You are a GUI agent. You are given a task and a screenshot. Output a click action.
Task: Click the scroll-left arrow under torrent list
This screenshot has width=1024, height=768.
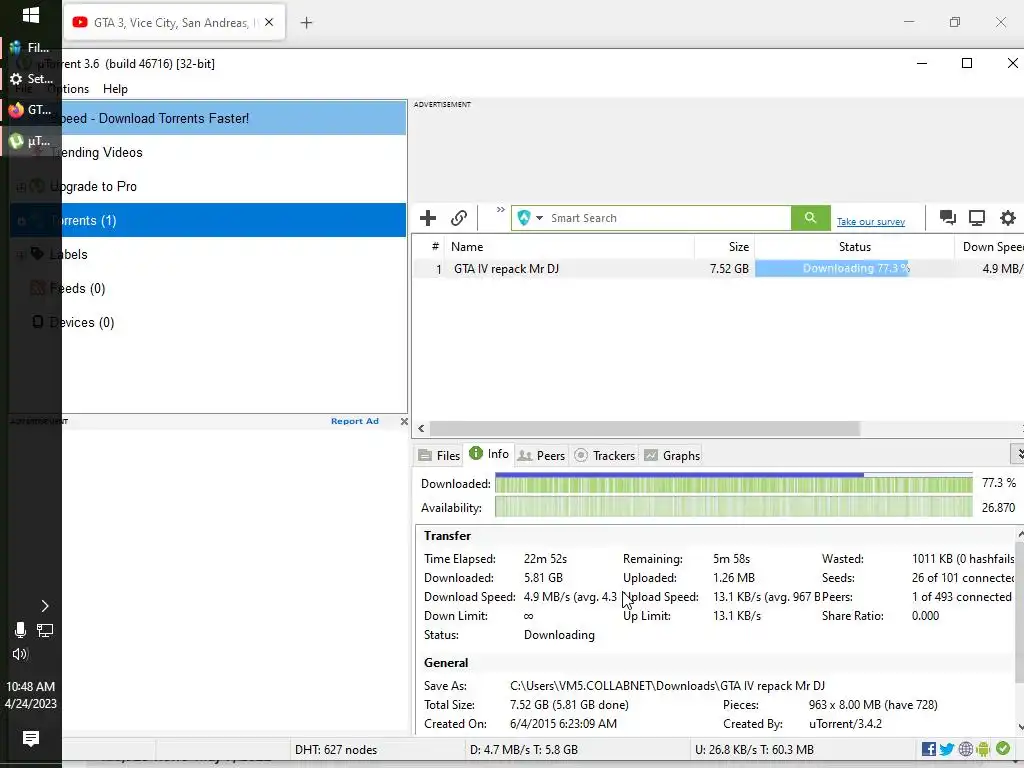[x=421, y=428]
